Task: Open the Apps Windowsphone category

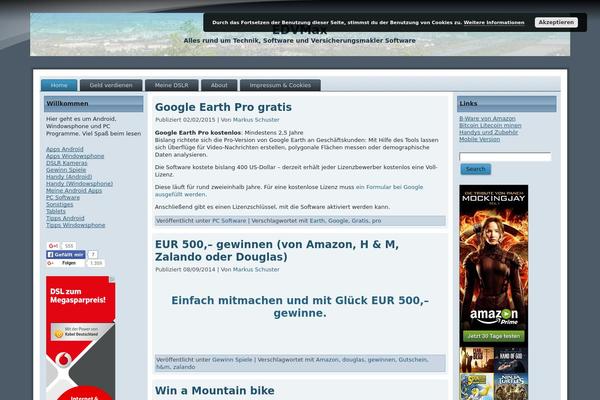Action: point(75,156)
